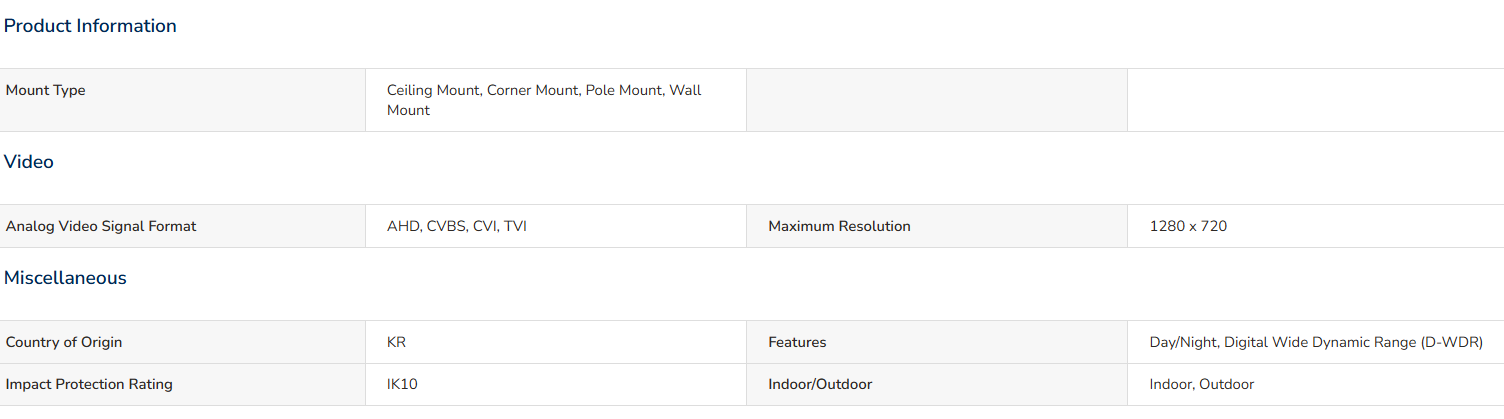The height and width of the screenshot is (419, 1504).
Task: Select the Country of Origin label
Action: pos(64,342)
